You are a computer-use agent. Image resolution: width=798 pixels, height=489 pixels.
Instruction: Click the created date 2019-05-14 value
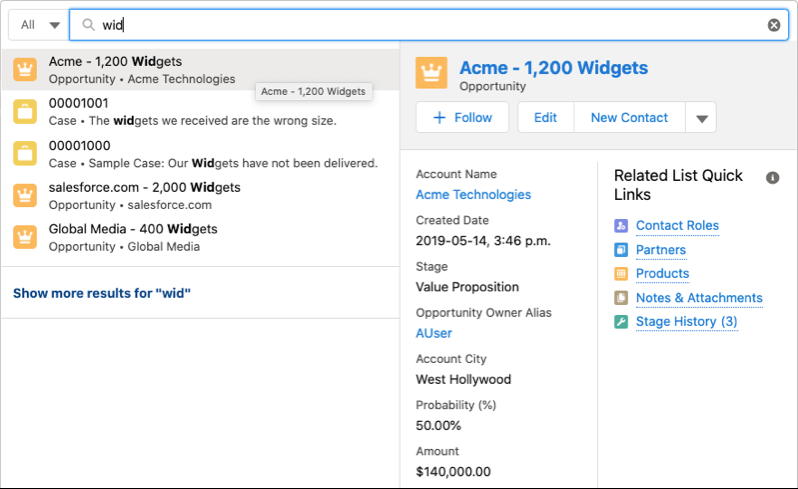483,241
